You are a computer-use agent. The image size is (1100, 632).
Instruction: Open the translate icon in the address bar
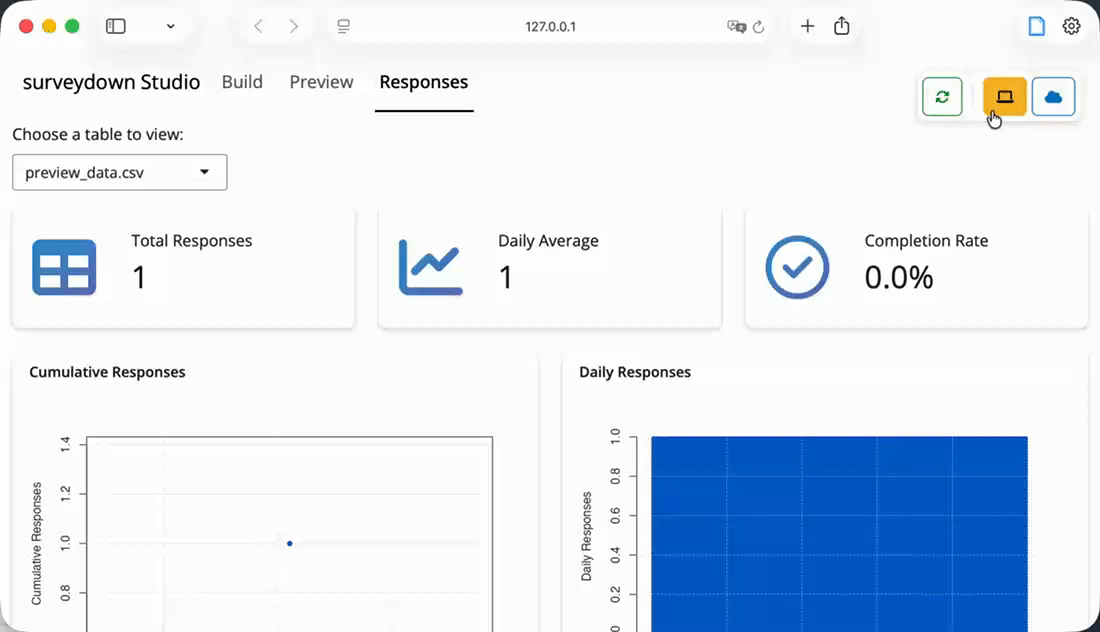(736, 27)
